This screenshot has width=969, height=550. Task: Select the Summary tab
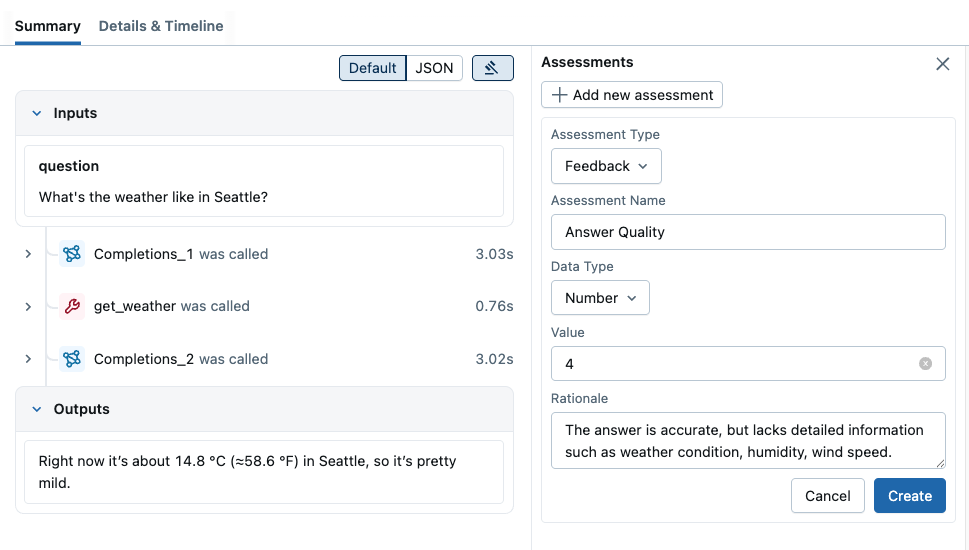(47, 26)
